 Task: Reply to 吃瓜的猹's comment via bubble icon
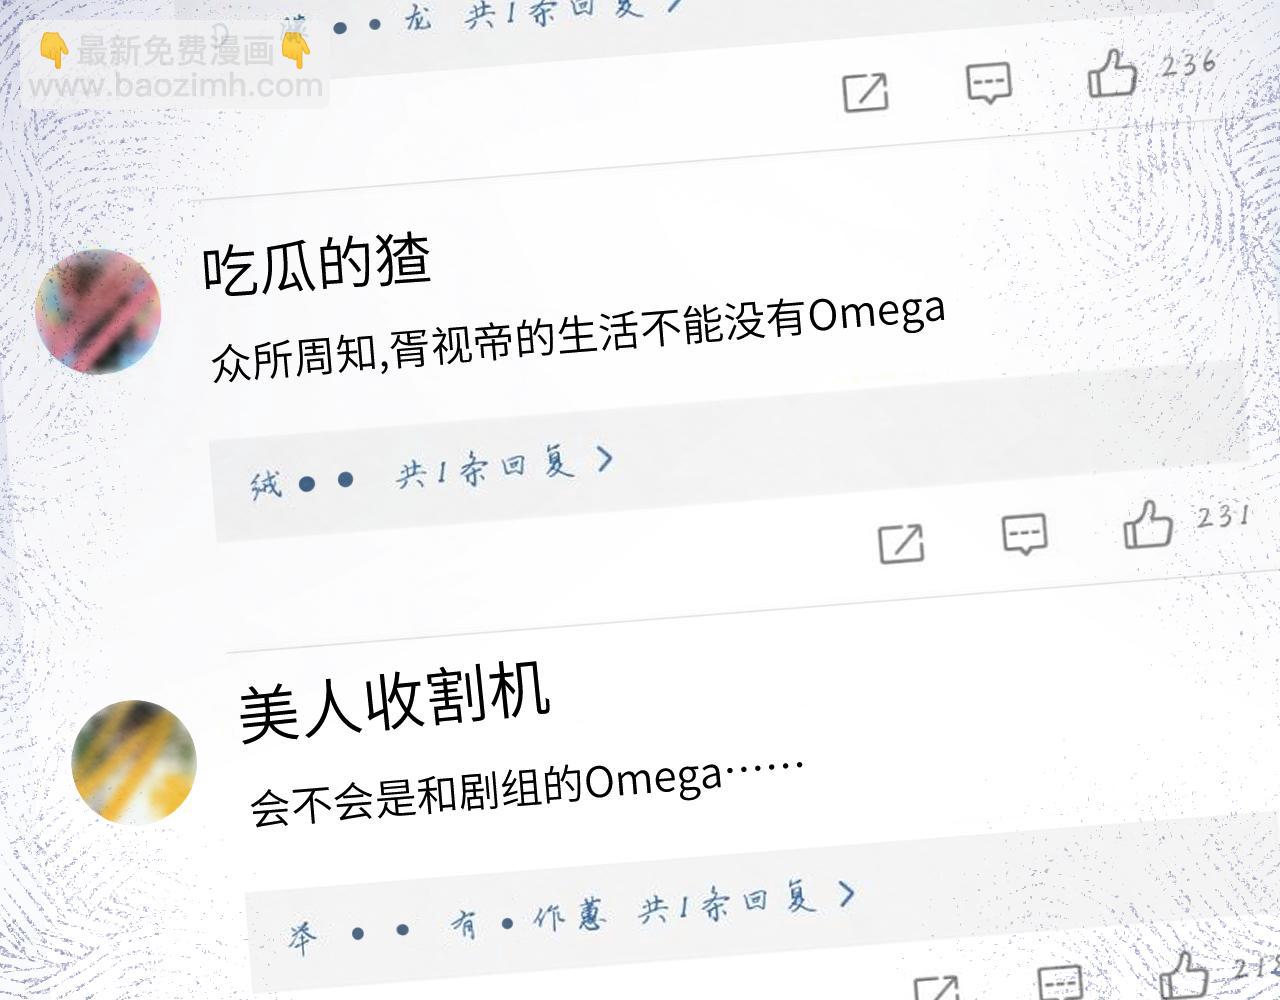pyautogui.click(x=1025, y=535)
